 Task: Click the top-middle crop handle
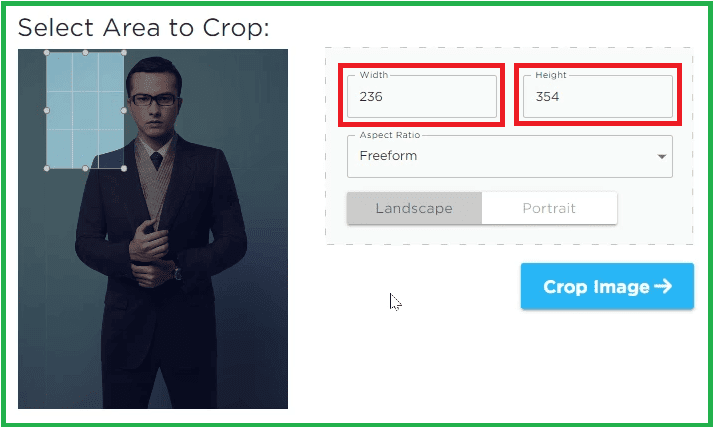(85, 53)
